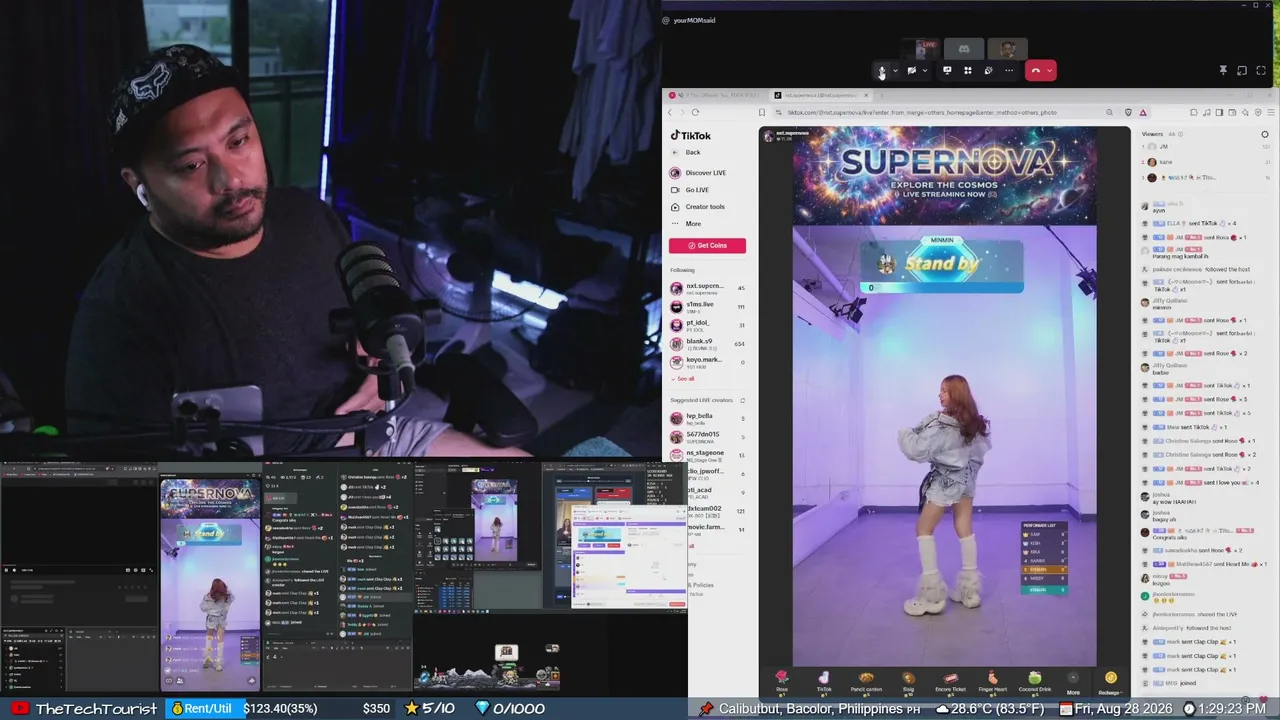1280x720 pixels.
Task: Open followed account koyo.mark... in sidebar
Action: click(707, 361)
